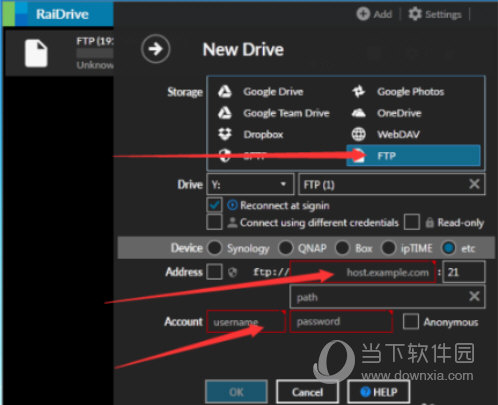Click the OK button

236,392
